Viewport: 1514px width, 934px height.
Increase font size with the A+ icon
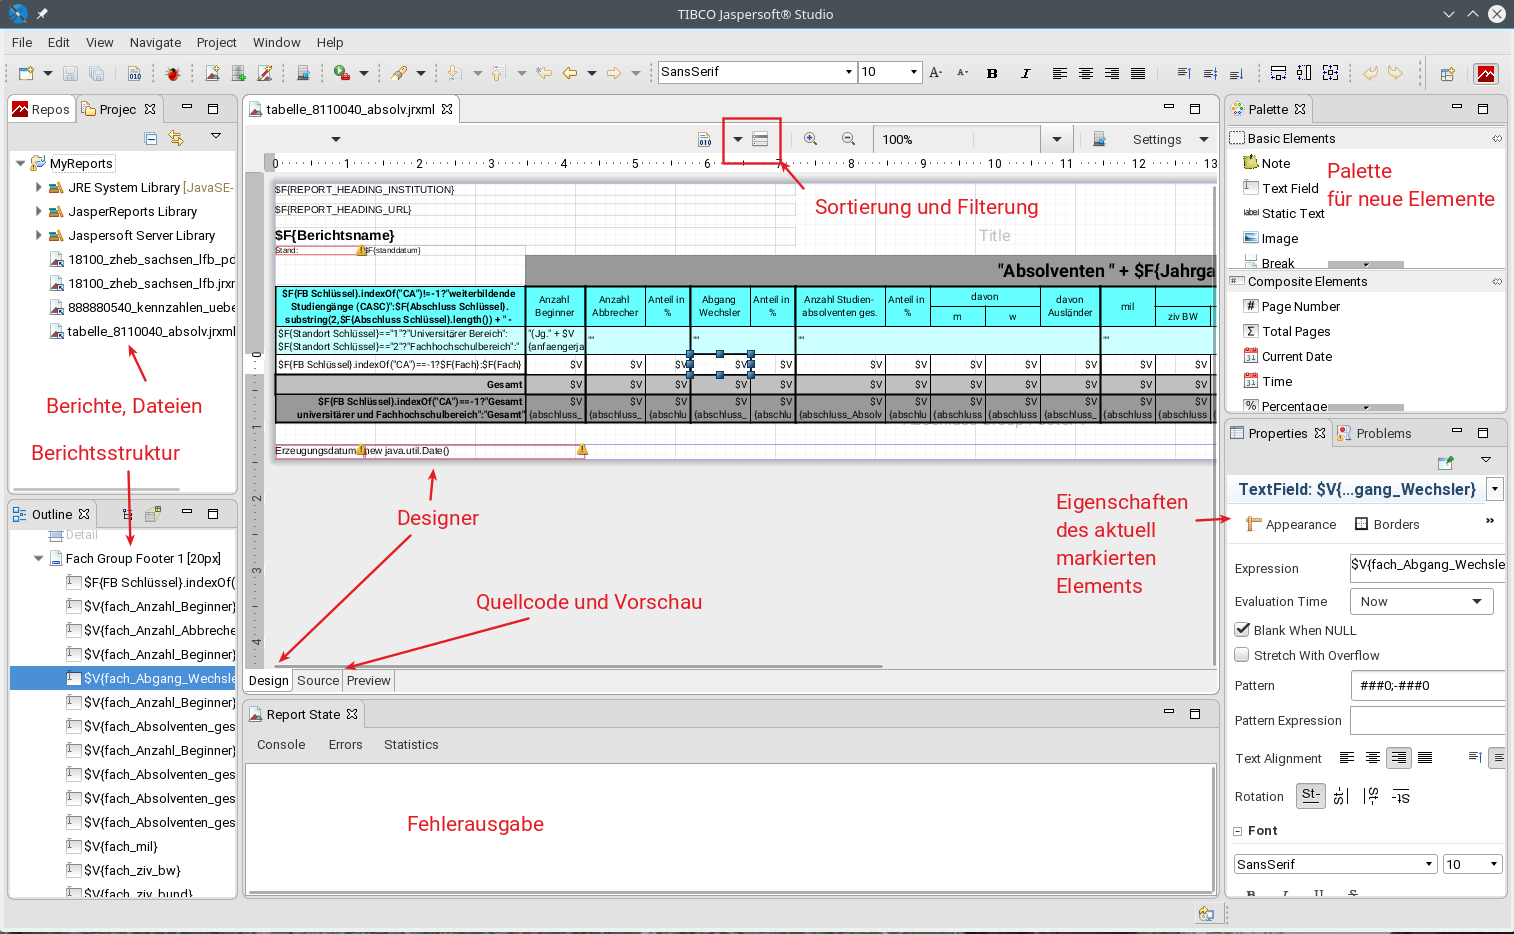[x=936, y=73]
